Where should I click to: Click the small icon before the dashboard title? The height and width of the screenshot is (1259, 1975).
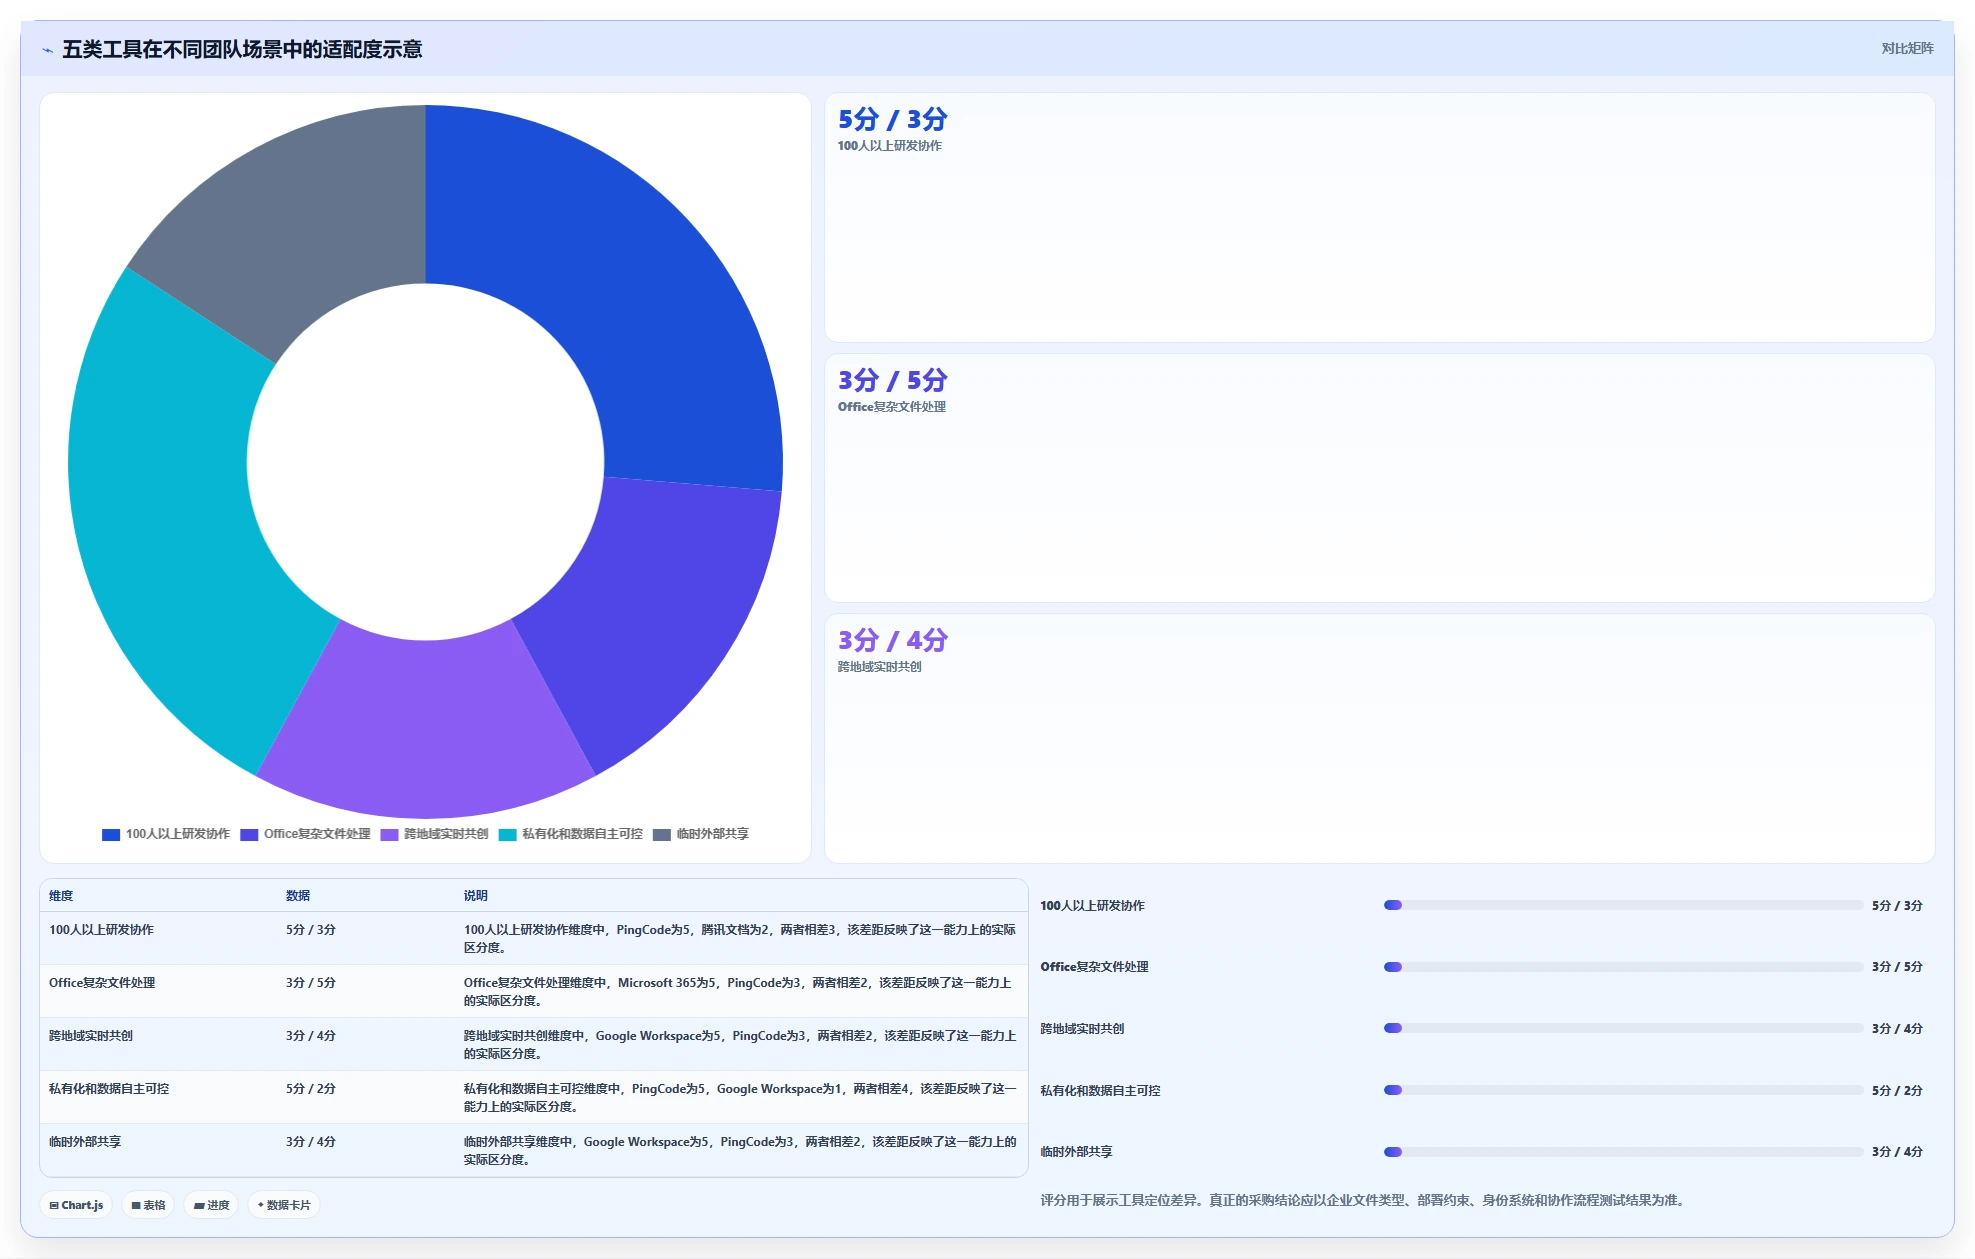(x=47, y=50)
